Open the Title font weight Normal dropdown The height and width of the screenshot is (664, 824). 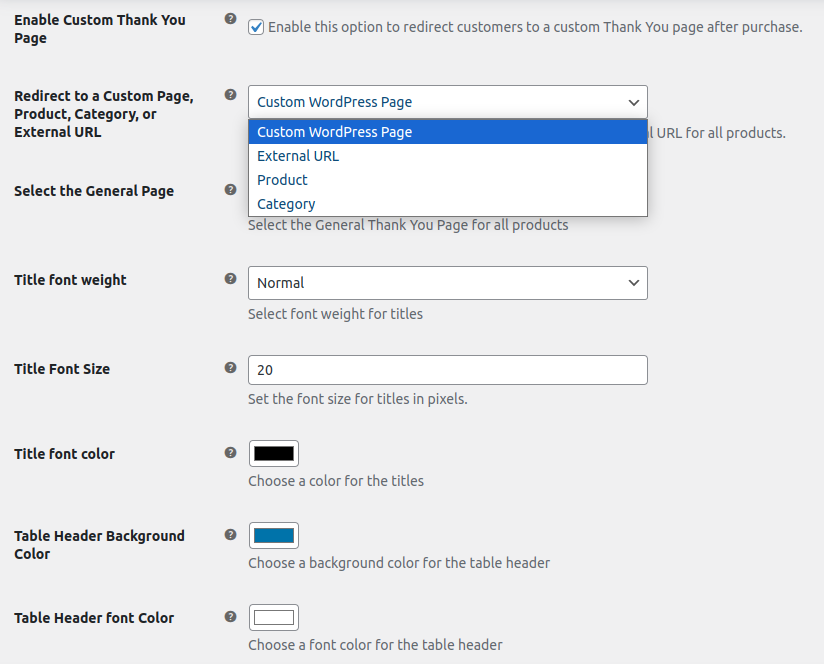point(447,283)
